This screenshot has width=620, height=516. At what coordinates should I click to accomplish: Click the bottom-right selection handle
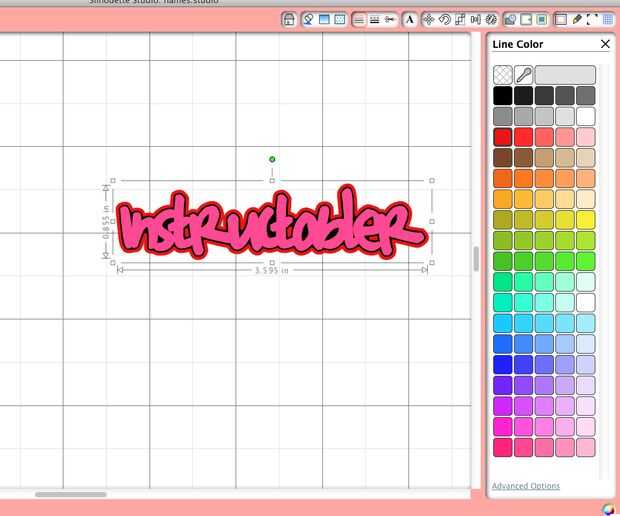click(x=432, y=263)
